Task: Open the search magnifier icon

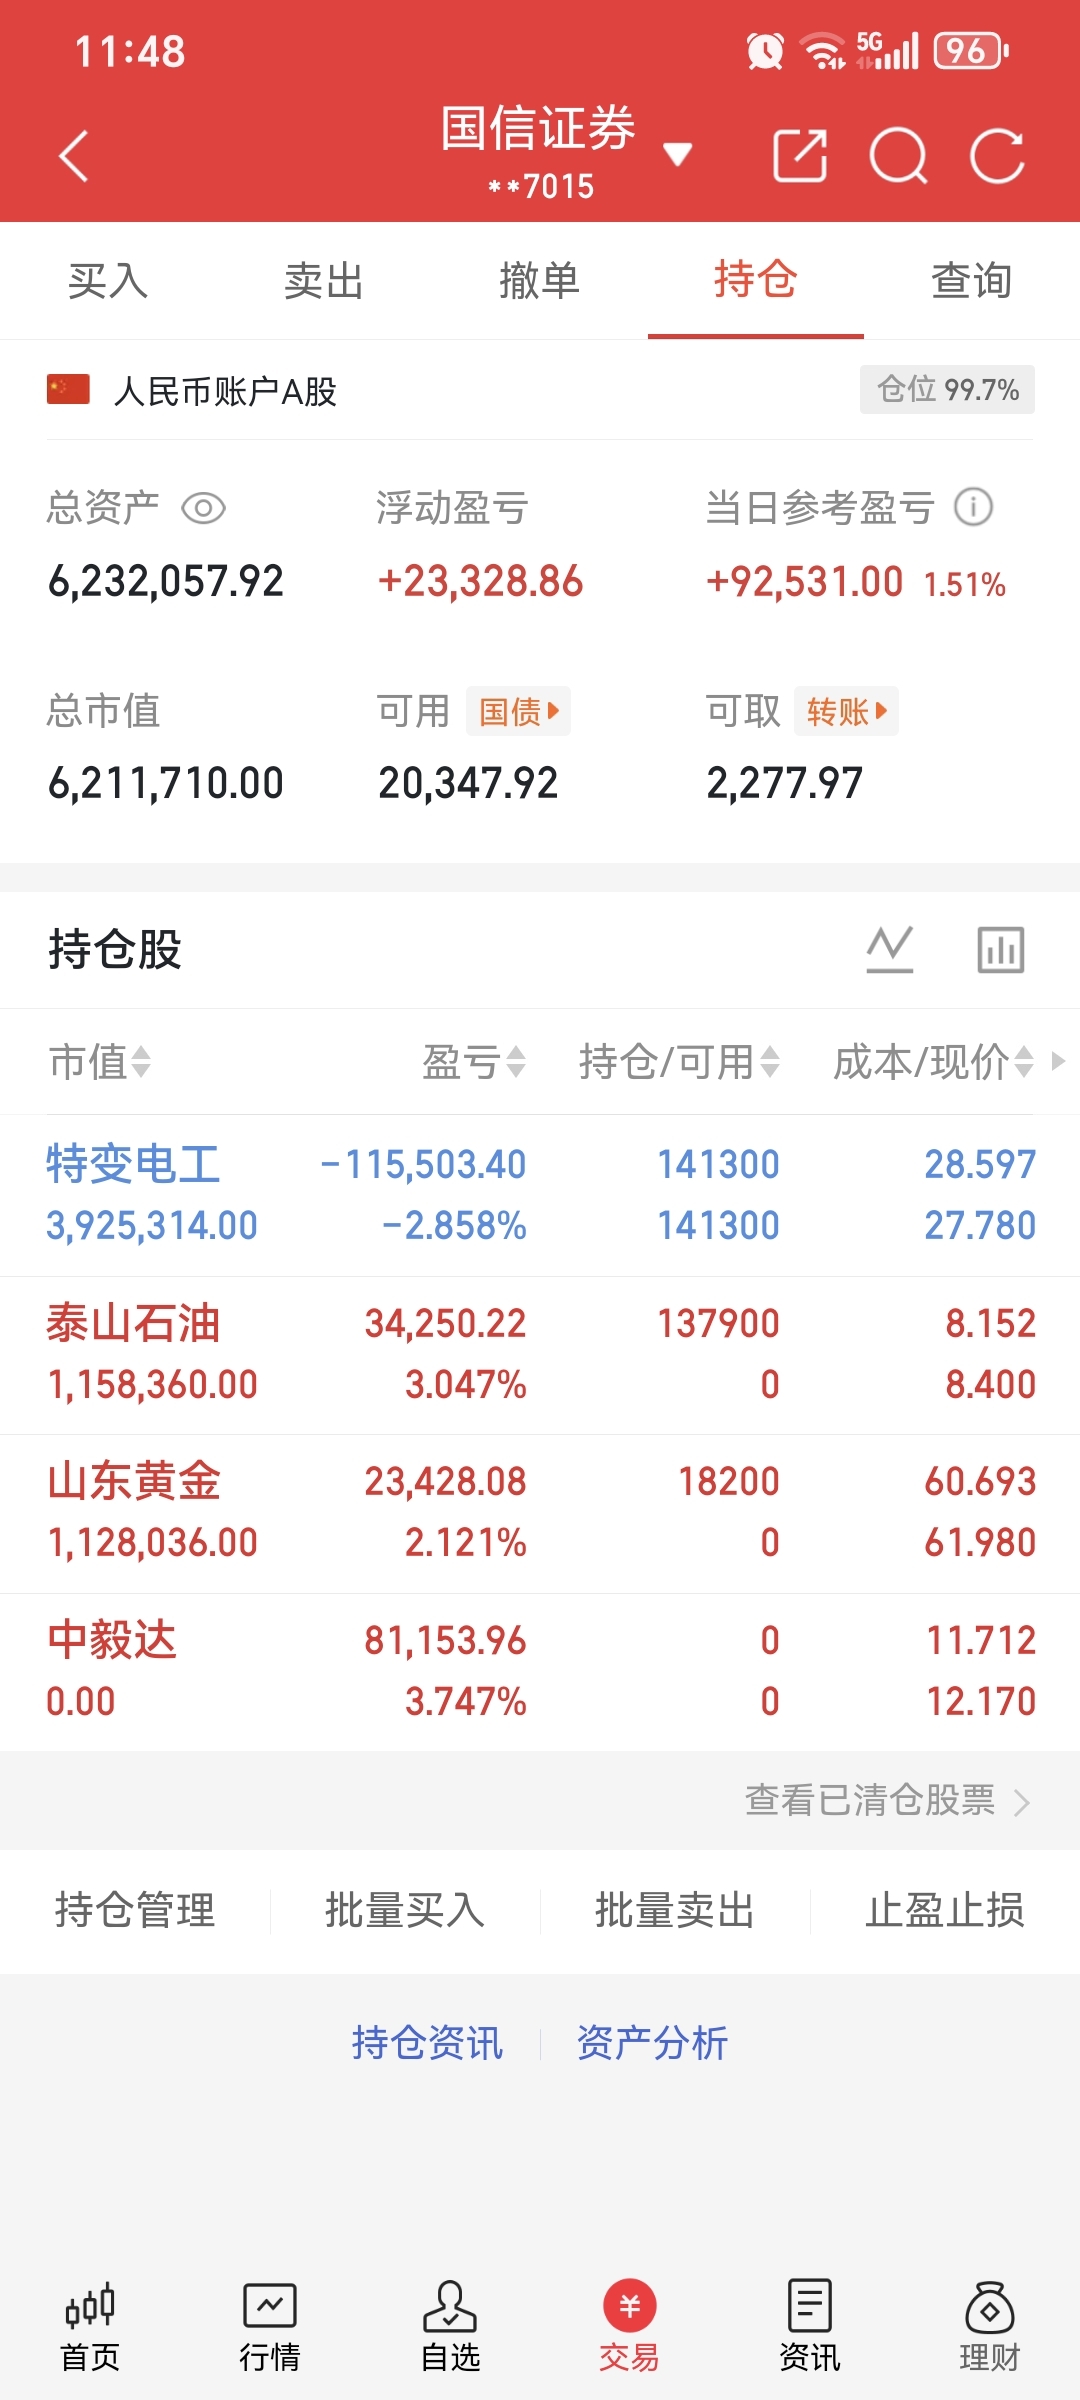Action: pos(899,156)
